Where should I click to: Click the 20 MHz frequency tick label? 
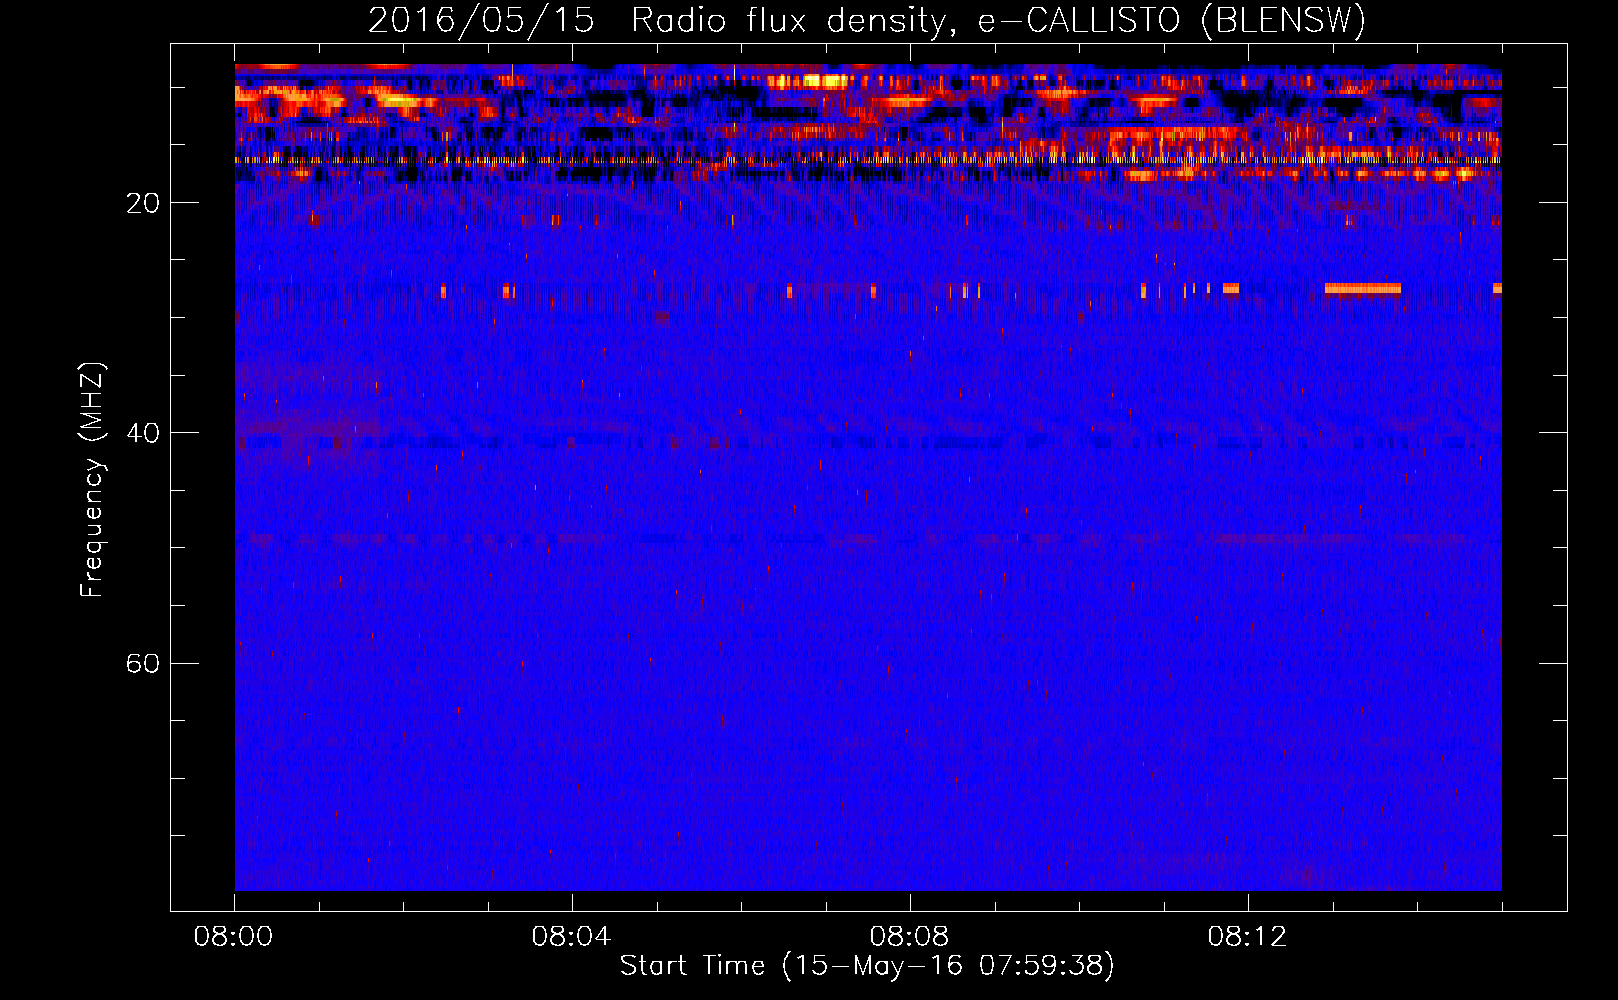pos(143,203)
